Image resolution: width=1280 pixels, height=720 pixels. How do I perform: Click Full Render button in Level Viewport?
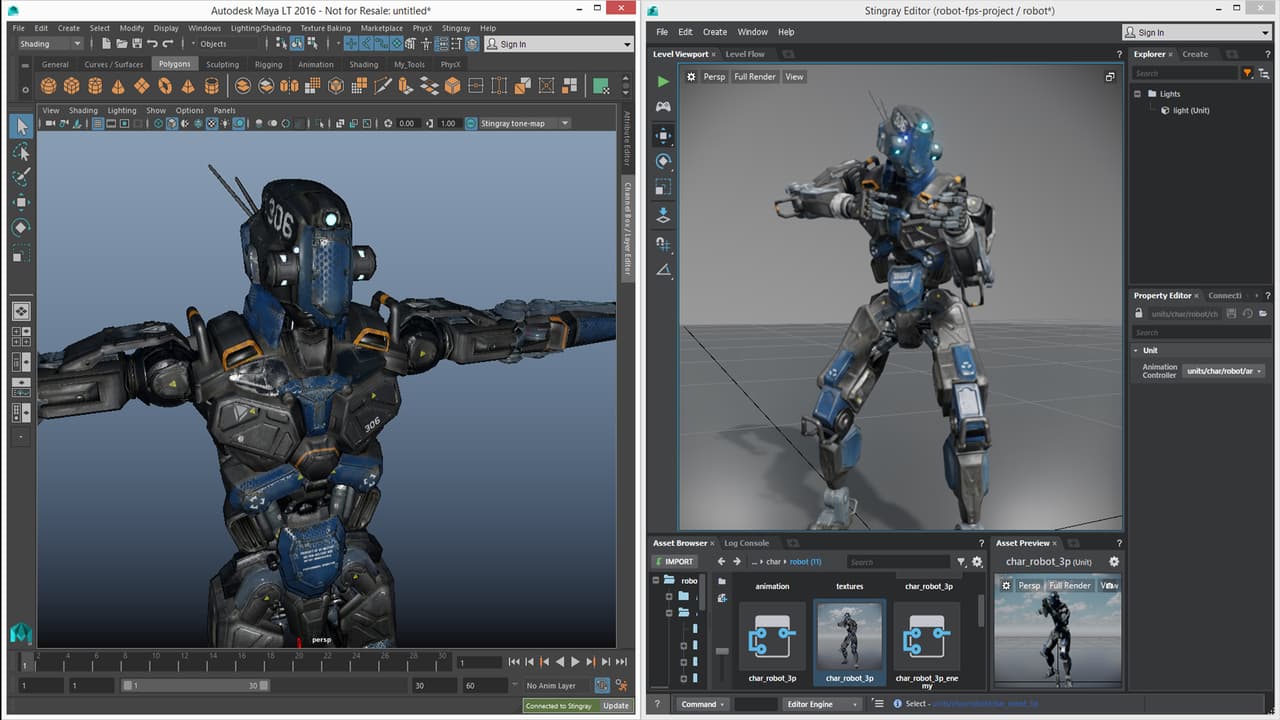755,77
